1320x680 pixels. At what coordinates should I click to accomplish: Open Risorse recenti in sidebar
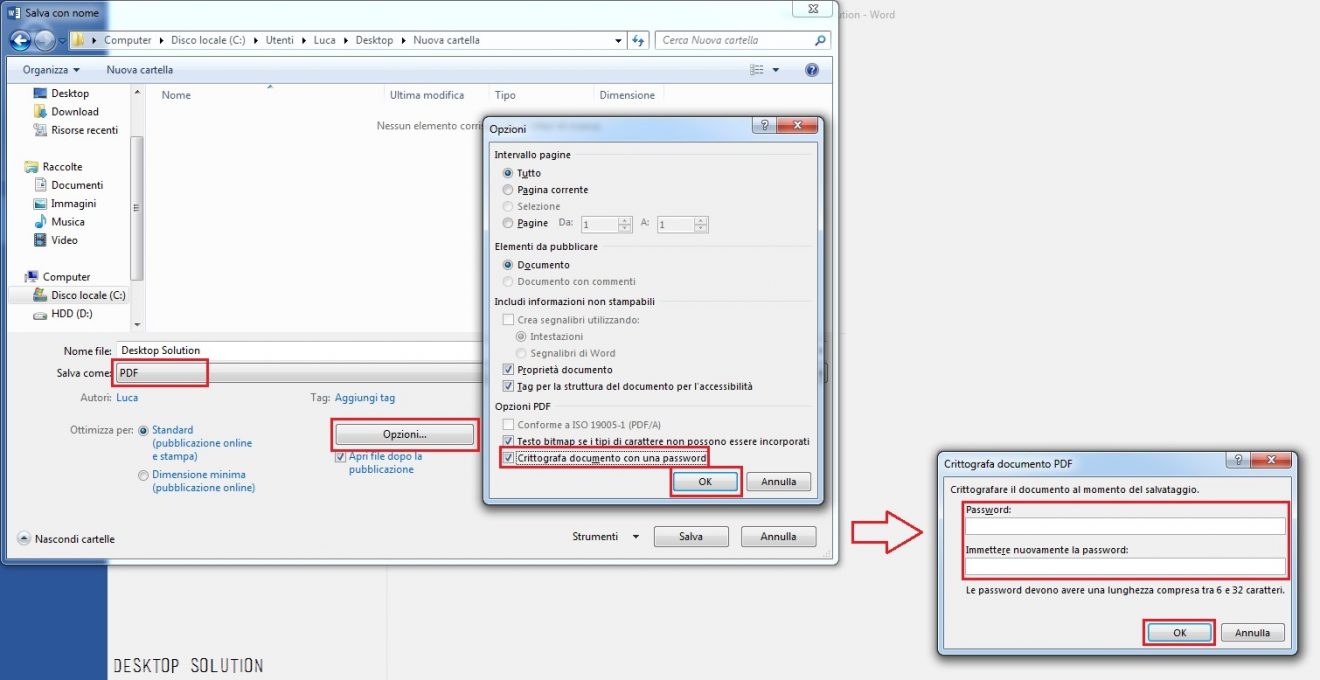(x=84, y=130)
